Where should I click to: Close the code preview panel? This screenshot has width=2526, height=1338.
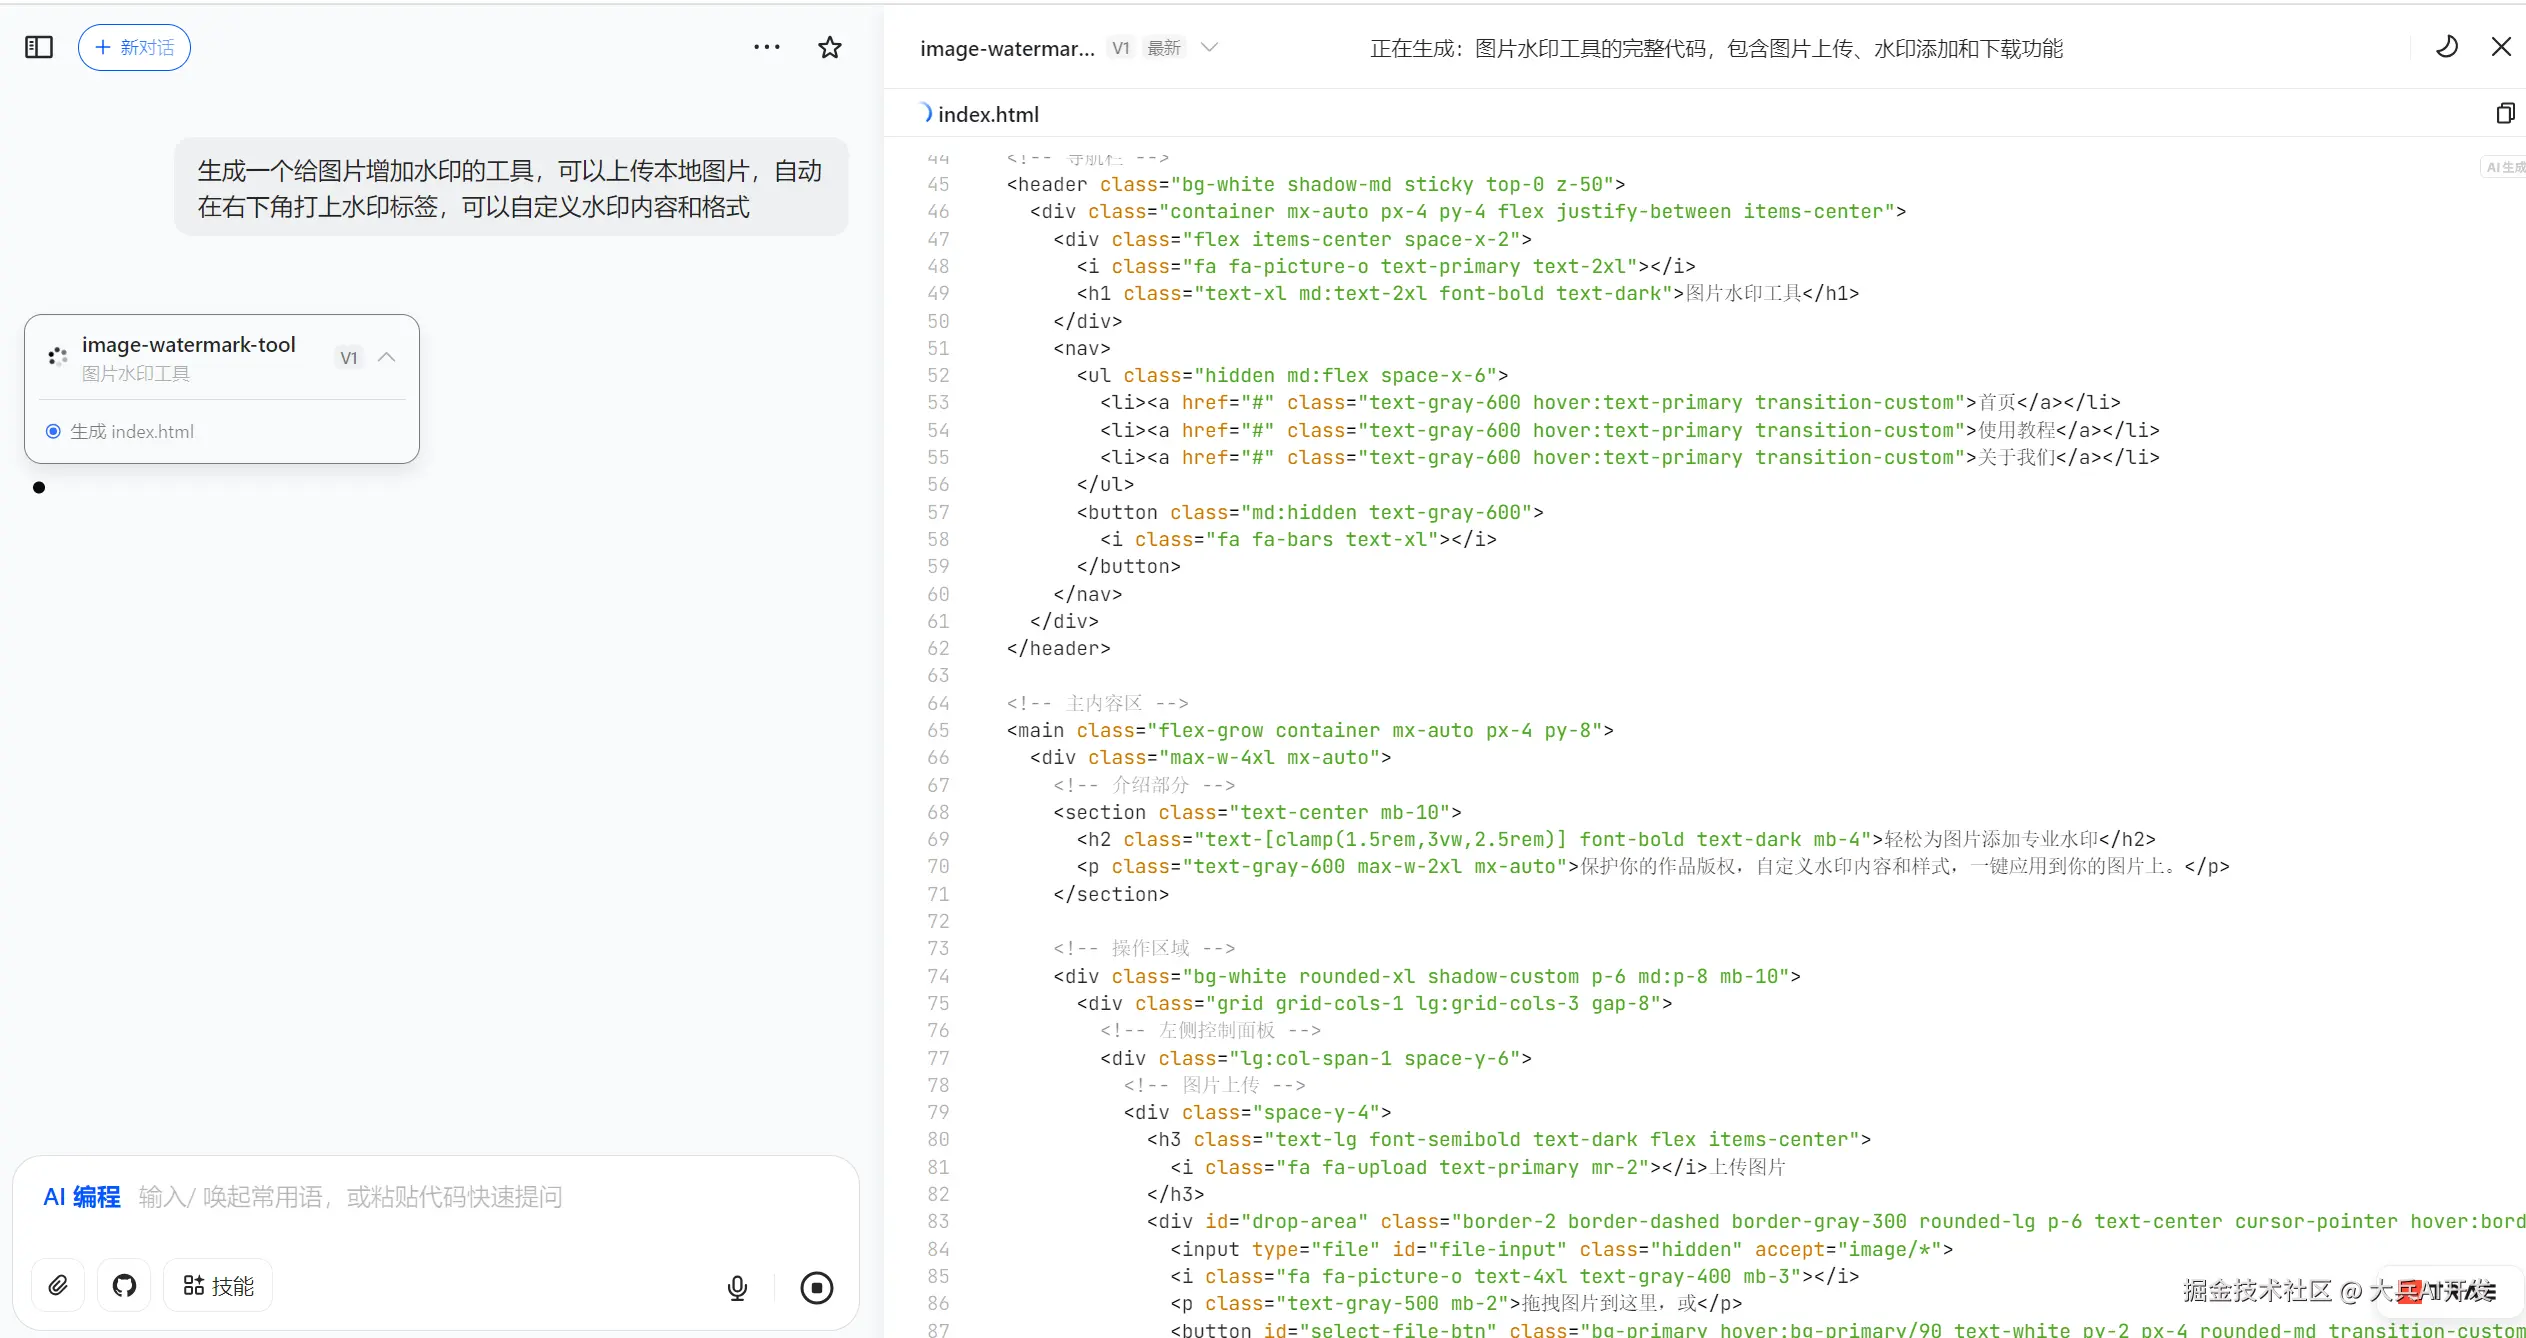click(2500, 47)
